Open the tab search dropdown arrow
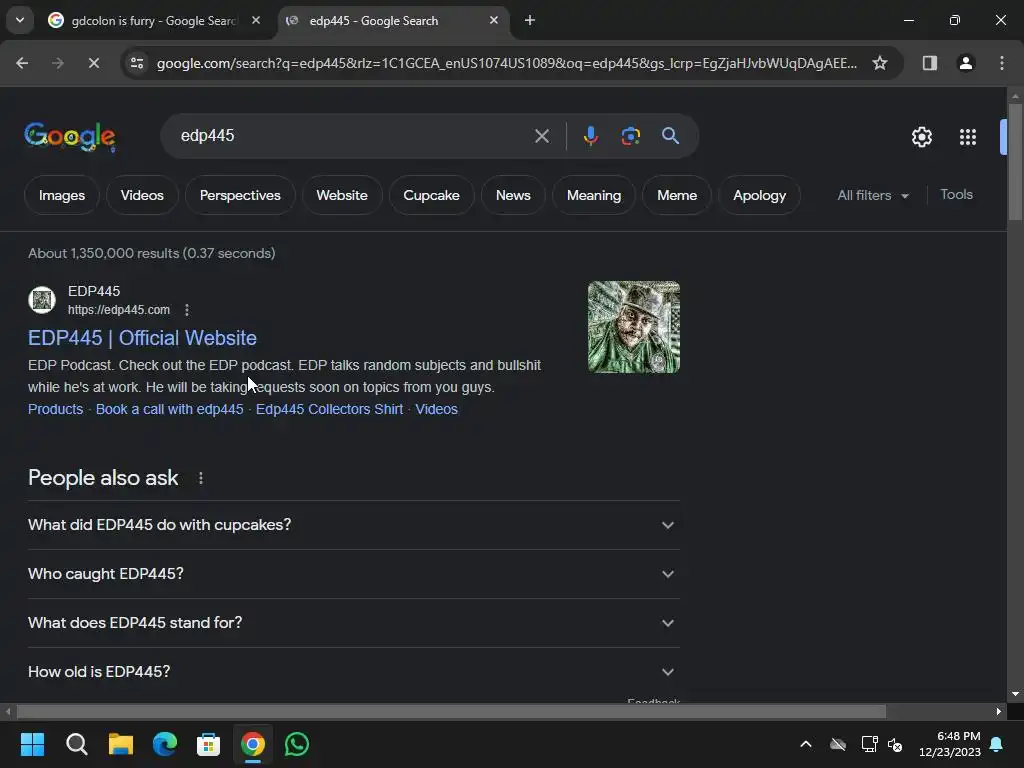Viewport: 1024px width, 768px height. (x=20, y=20)
